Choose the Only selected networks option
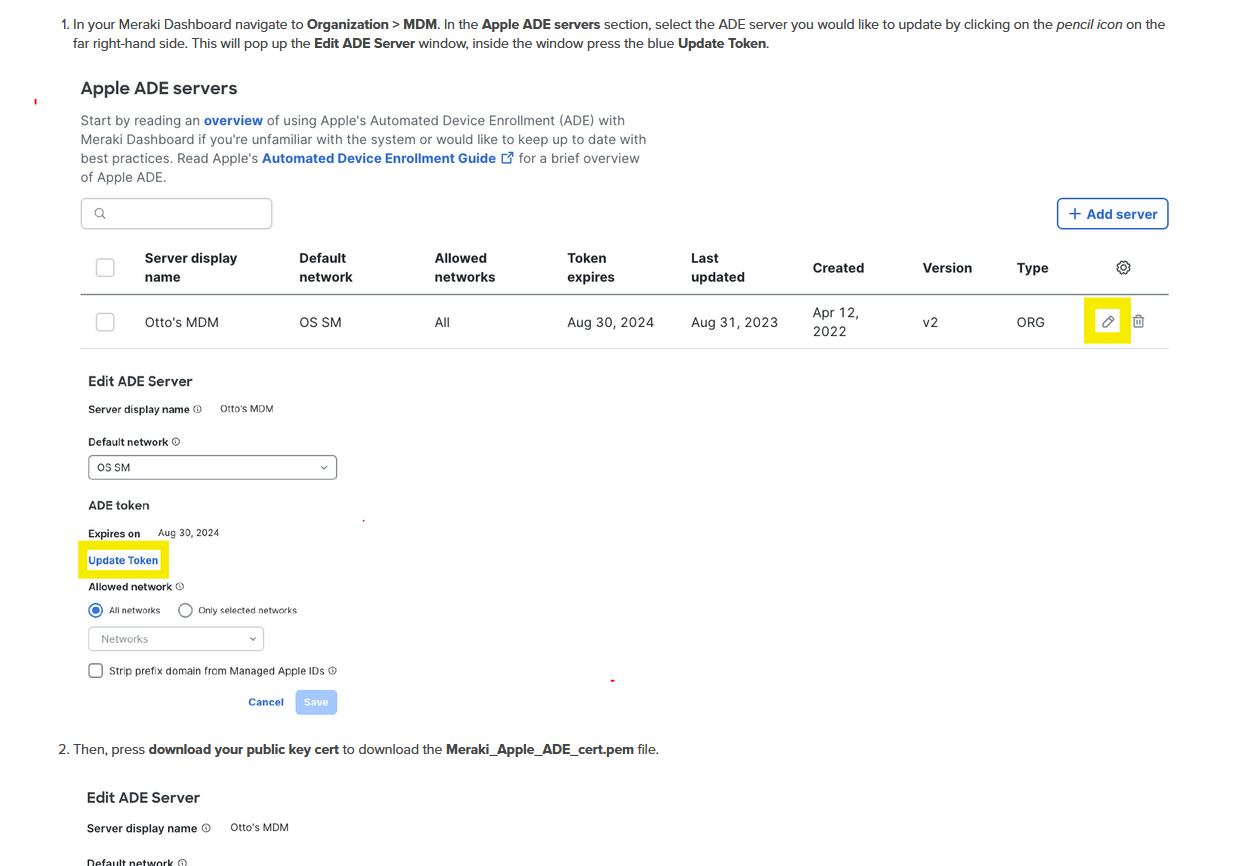This screenshot has height=866, width=1255. (185, 610)
